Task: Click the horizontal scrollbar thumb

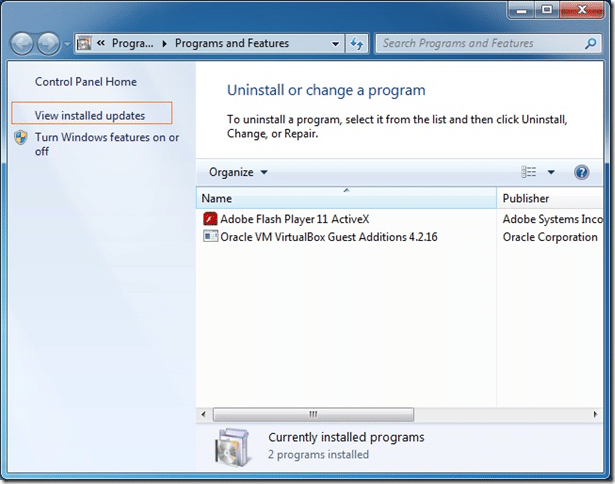Action: [x=313, y=414]
